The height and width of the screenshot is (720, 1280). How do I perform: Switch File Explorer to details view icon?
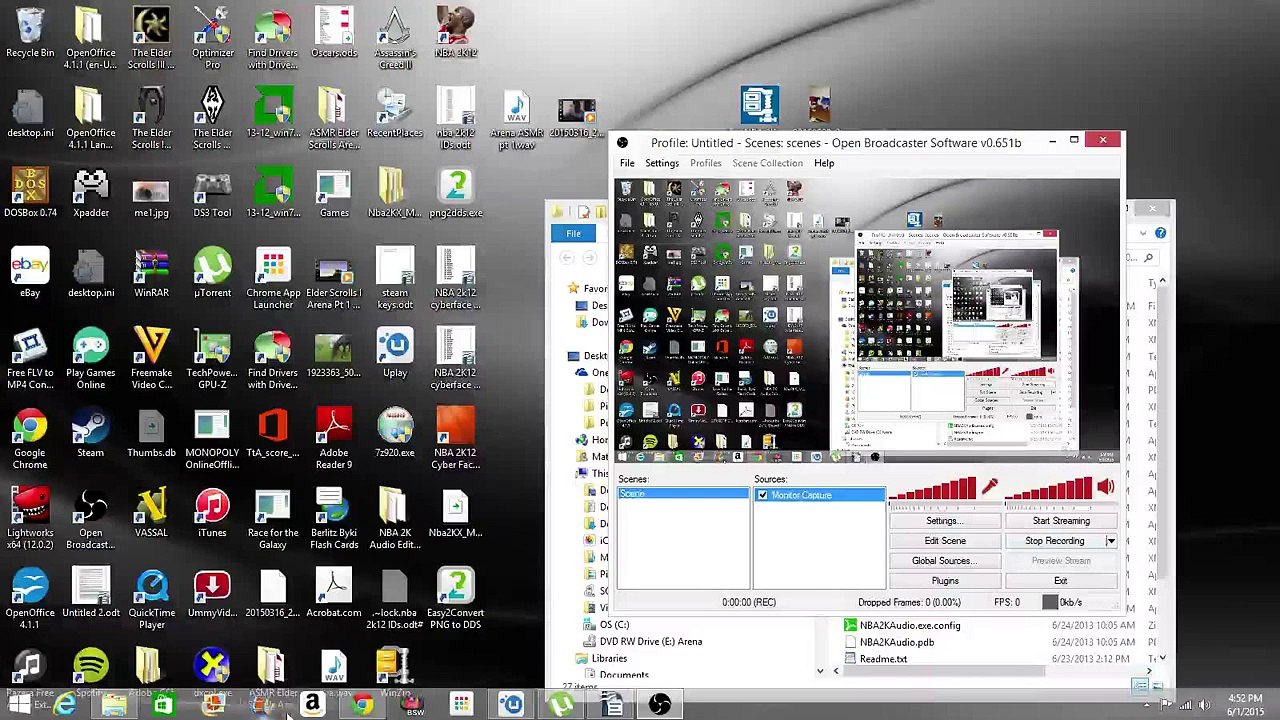pos(1140,686)
